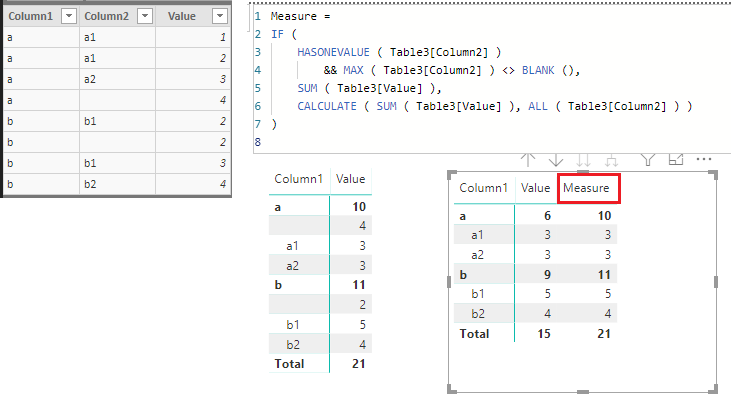Click the Column1 header in the matrix without Measure
This screenshot has height=399, width=731.
click(x=298, y=179)
